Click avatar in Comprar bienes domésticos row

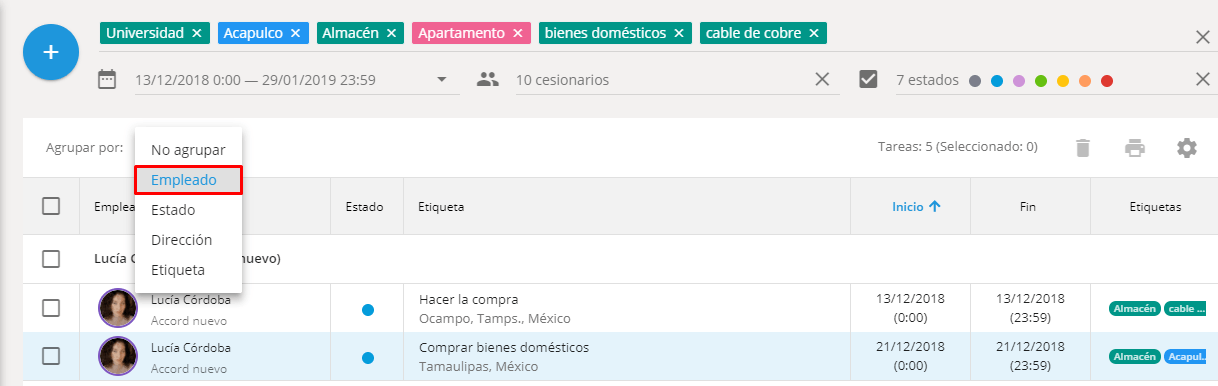(118, 356)
